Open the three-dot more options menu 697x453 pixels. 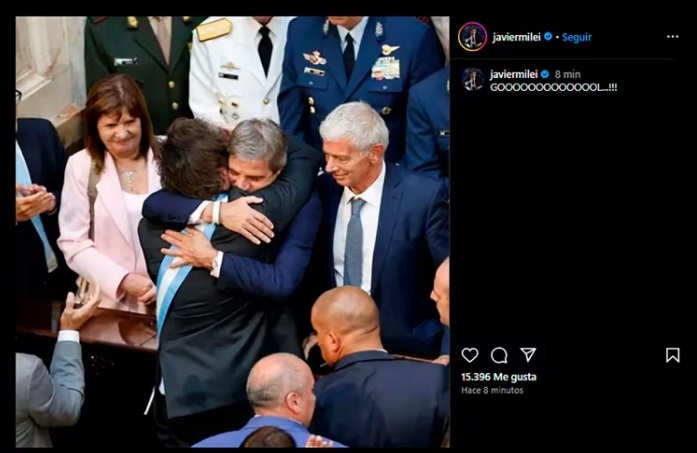(673, 36)
